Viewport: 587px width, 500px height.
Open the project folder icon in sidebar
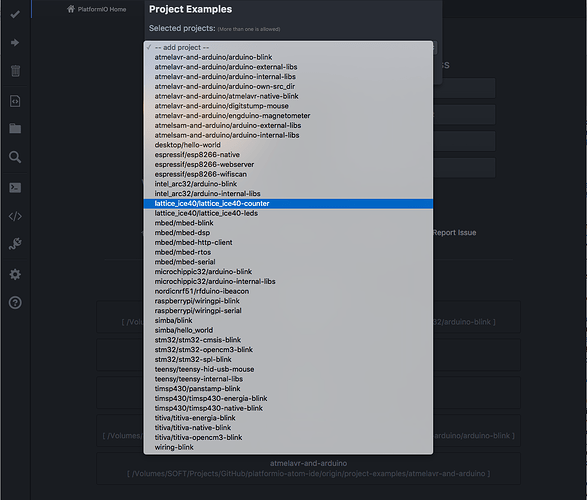pyautogui.click(x=15, y=128)
